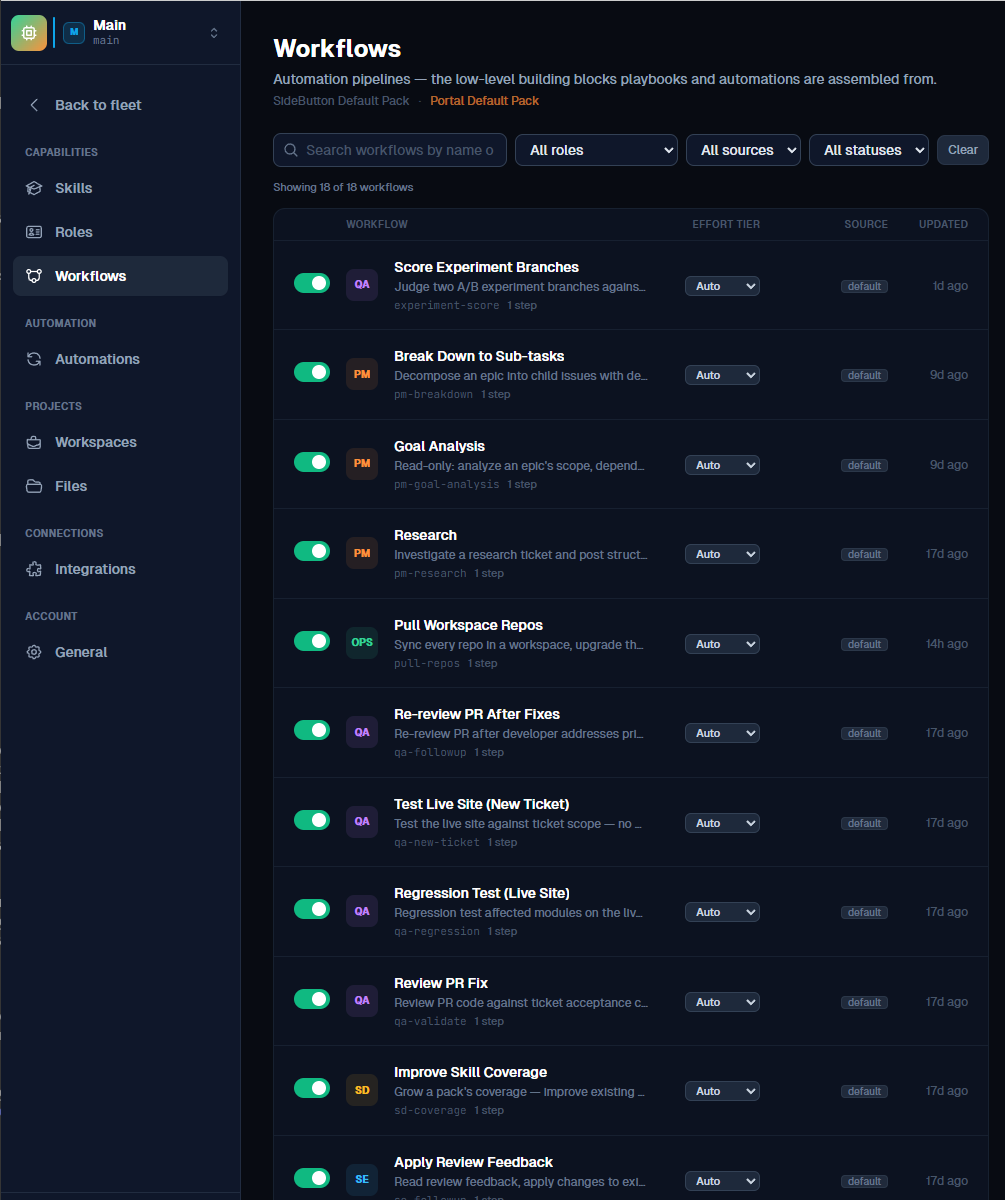Open the Integrations section
Screen dimensions: 1005x1200
[120, 569]
